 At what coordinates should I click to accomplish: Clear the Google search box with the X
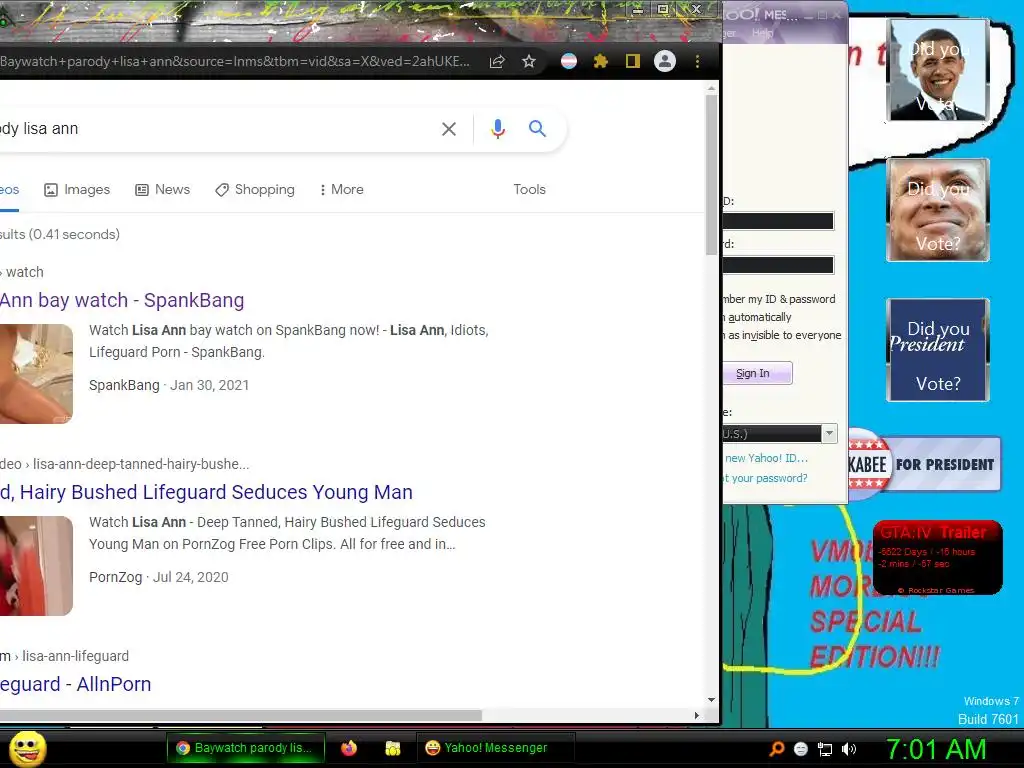(449, 129)
